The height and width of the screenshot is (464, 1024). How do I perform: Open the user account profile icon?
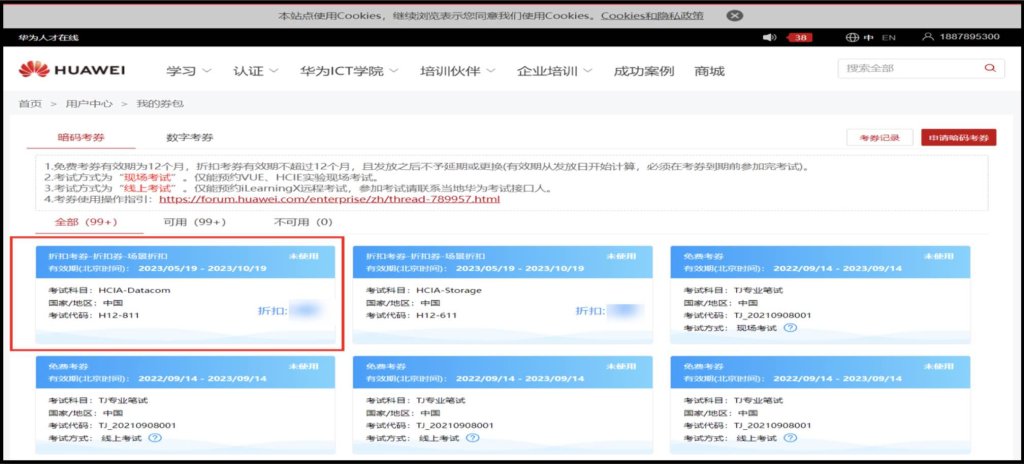(928, 37)
